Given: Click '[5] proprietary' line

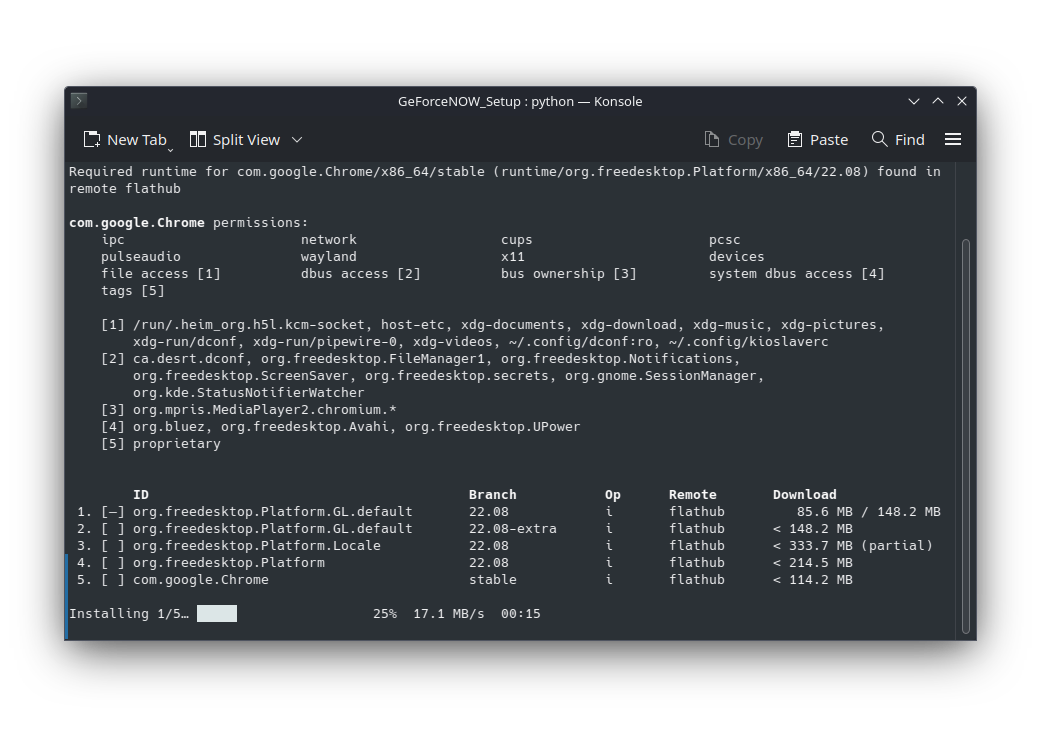Looking at the screenshot, I should click(161, 444).
